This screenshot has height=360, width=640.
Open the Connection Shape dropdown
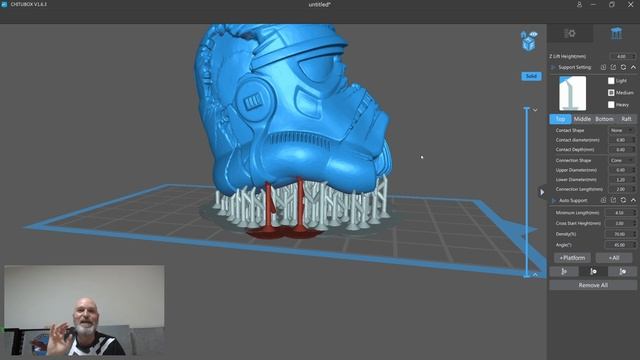click(x=622, y=160)
